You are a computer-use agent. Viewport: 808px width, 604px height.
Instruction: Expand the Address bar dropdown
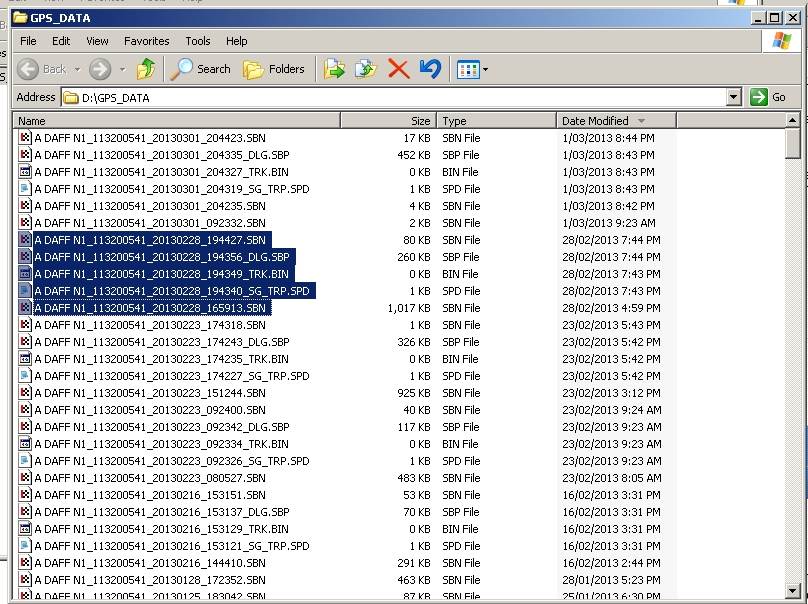pos(733,97)
